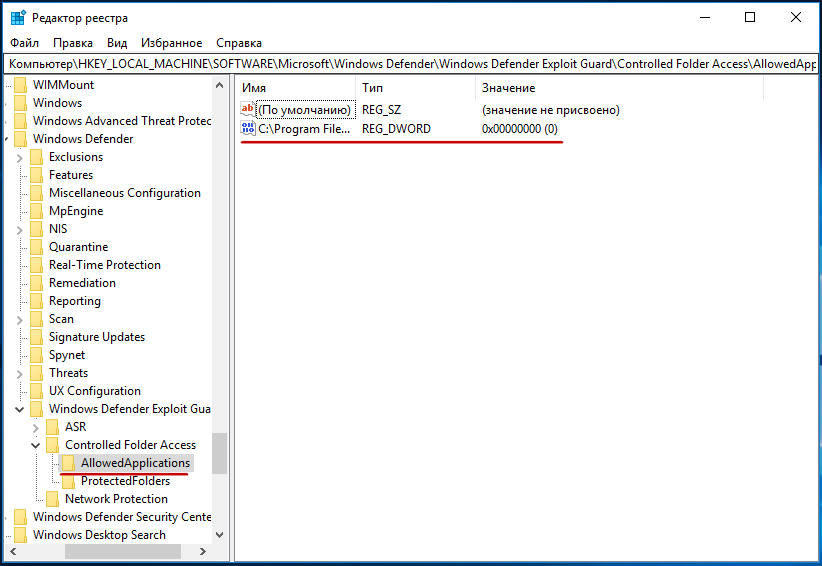Select the Remediation folder icon

click(37, 283)
